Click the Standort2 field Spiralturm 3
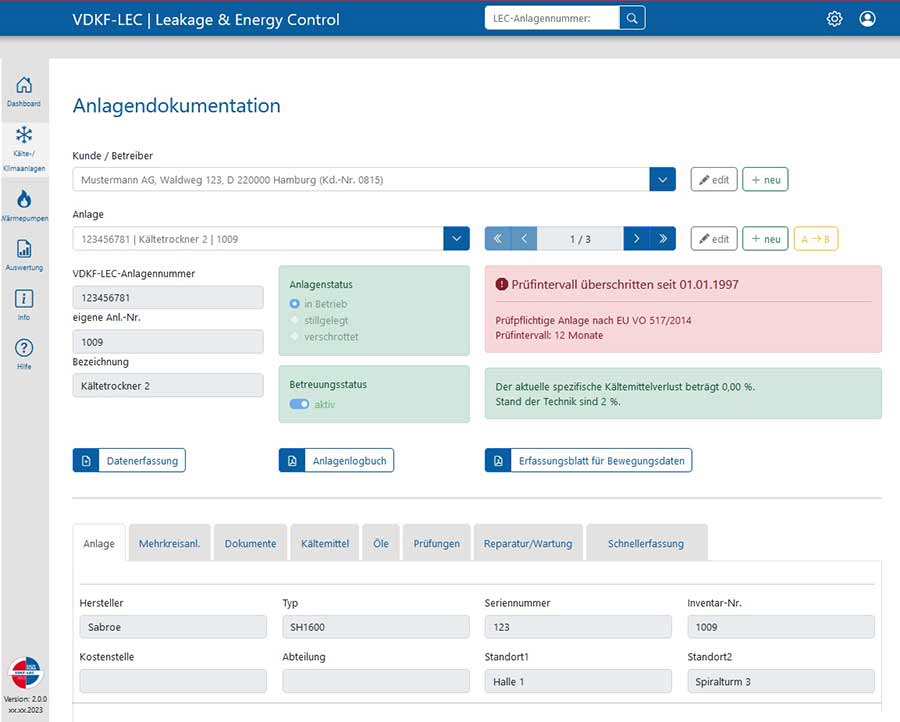This screenshot has width=900, height=722. (x=781, y=681)
